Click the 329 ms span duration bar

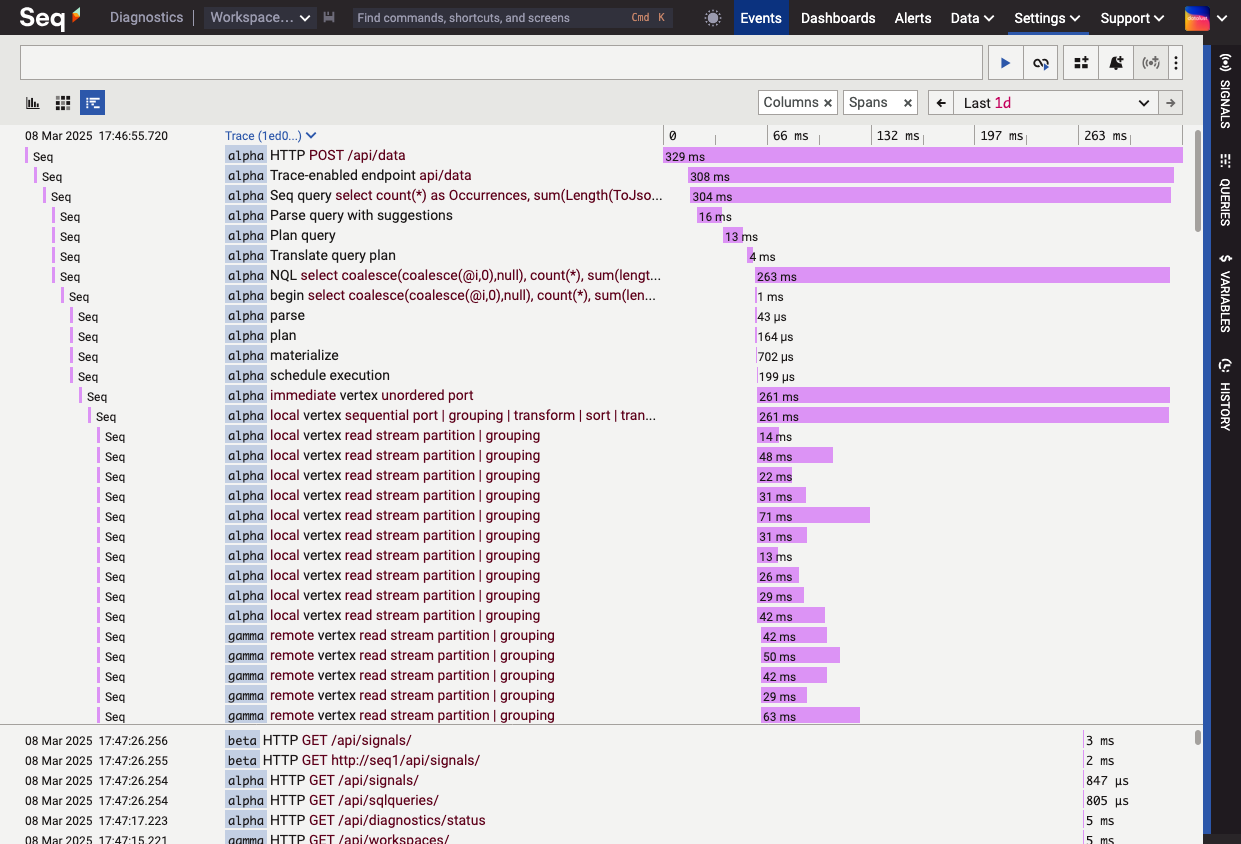click(923, 156)
